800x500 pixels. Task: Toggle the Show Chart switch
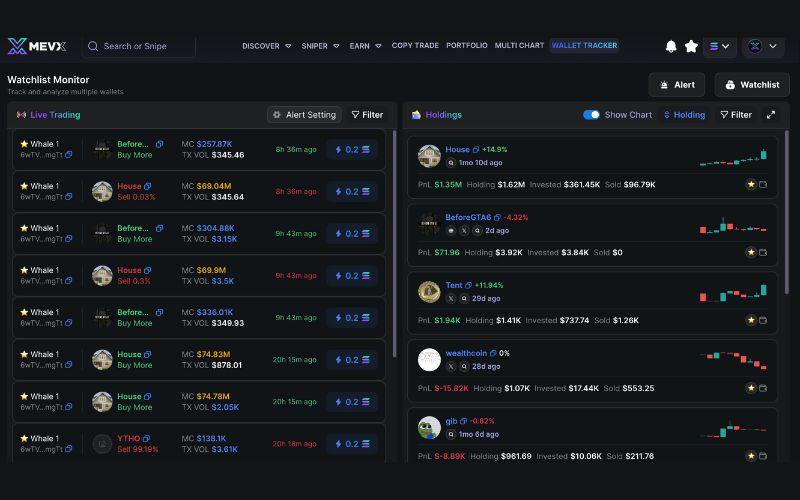pos(591,115)
